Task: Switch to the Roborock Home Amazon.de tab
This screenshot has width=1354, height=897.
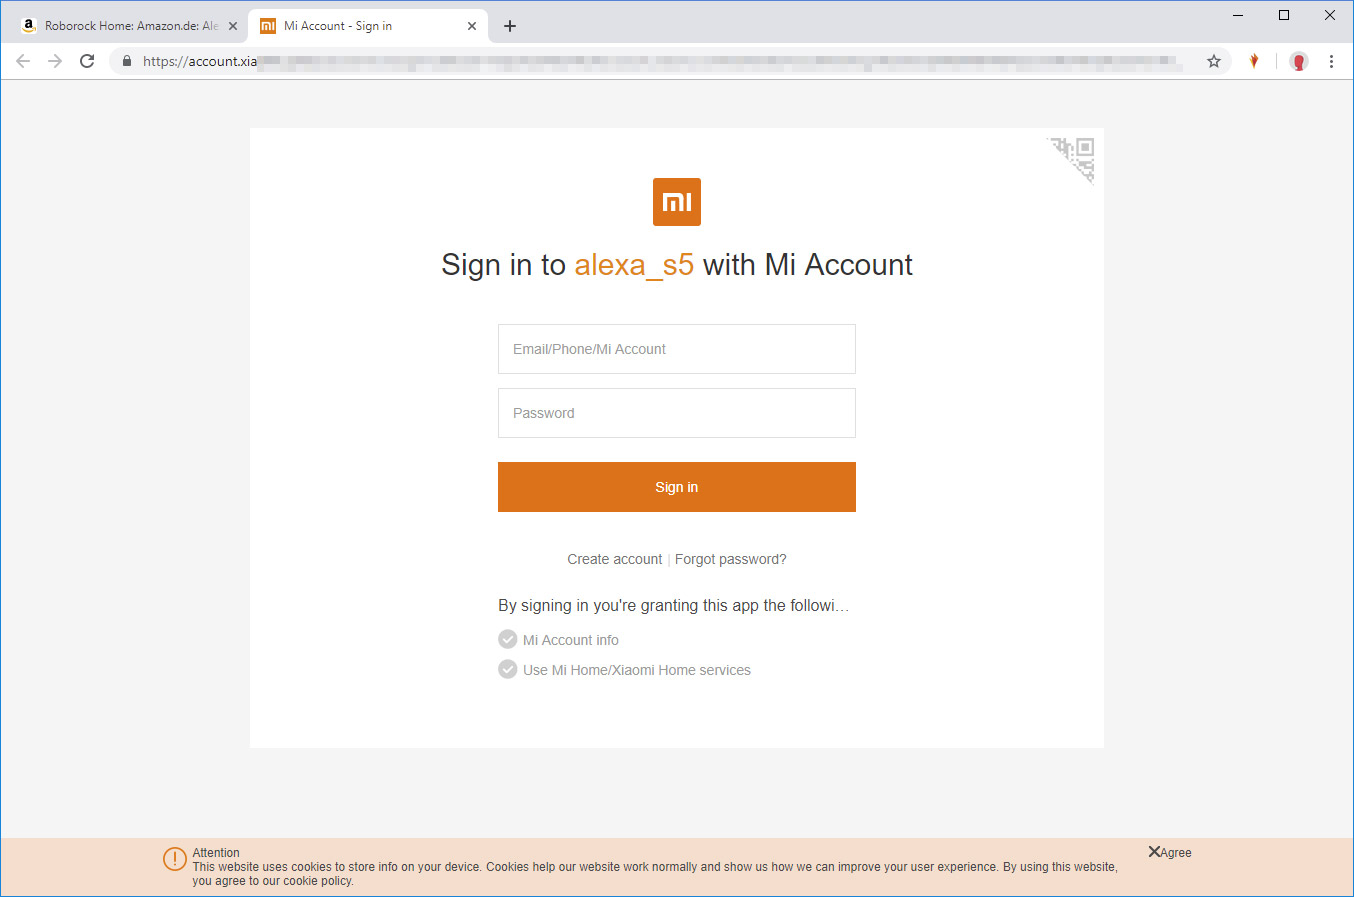Action: 121,26
